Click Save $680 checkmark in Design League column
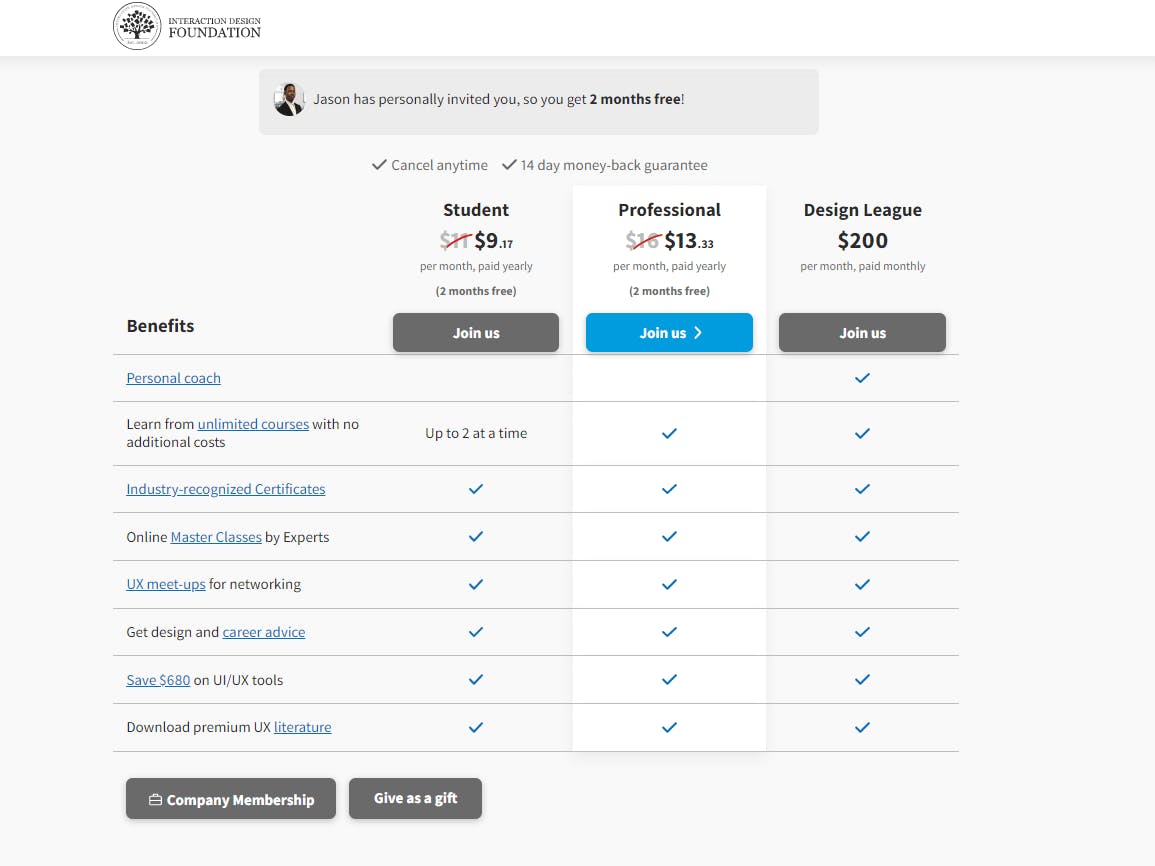The height and width of the screenshot is (866, 1155). click(862, 679)
